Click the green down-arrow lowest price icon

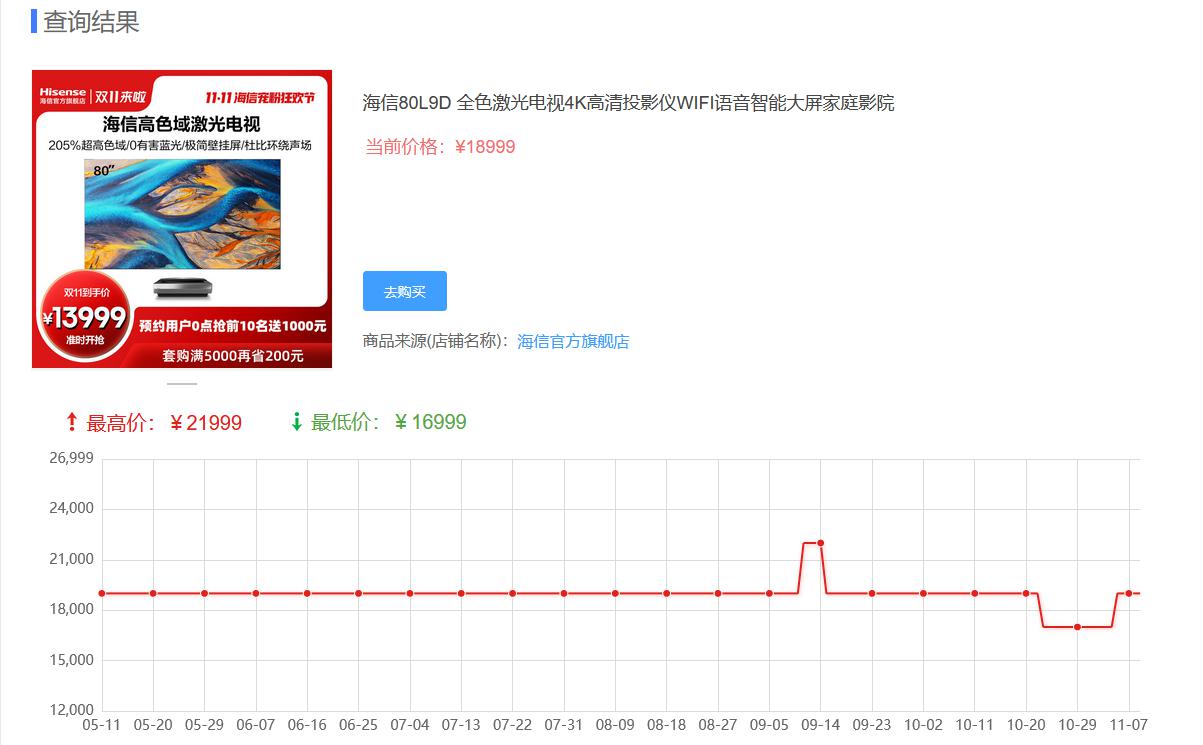pyautogui.click(x=296, y=422)
